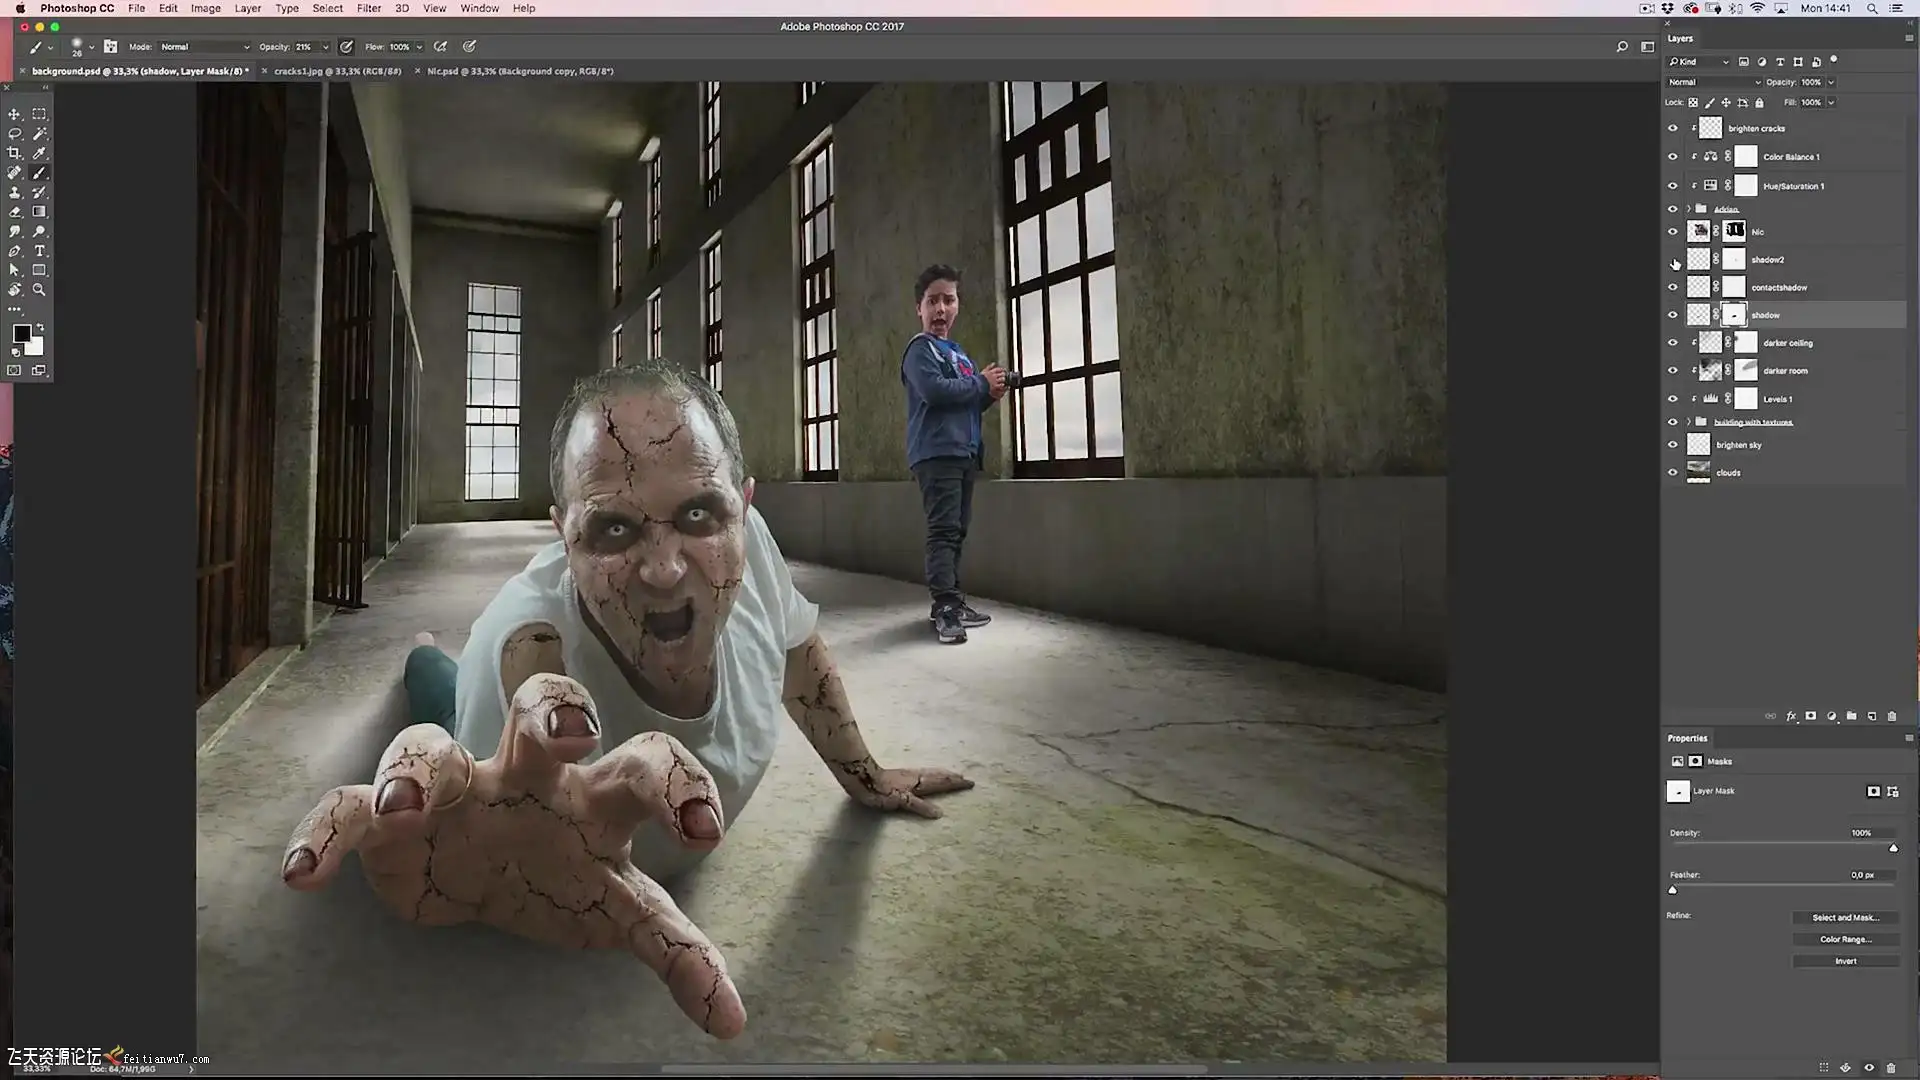Select the History Brush tool
Viewport: 1920px width, 1080px height.
tap(39, 192)
